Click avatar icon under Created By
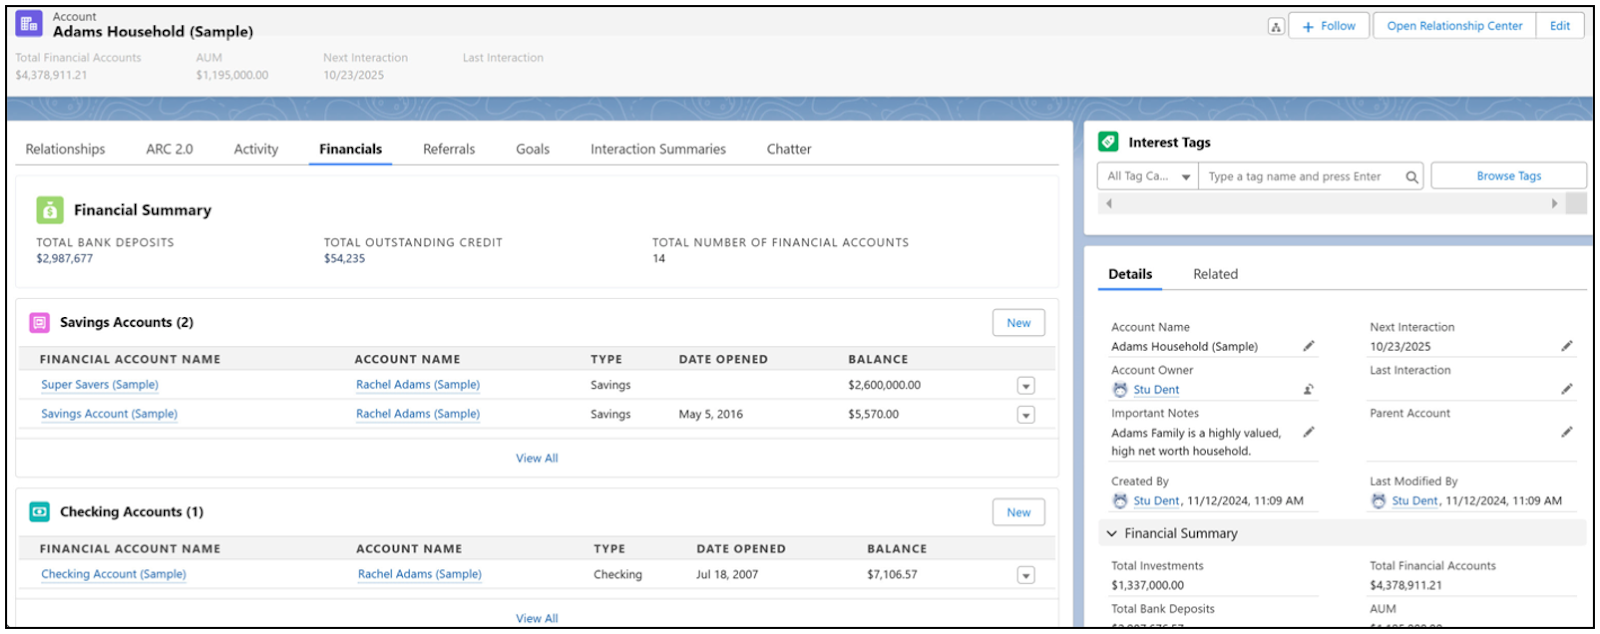Image resolution: width=1600 pixels, height=634 pixels. coord(1120,501)
